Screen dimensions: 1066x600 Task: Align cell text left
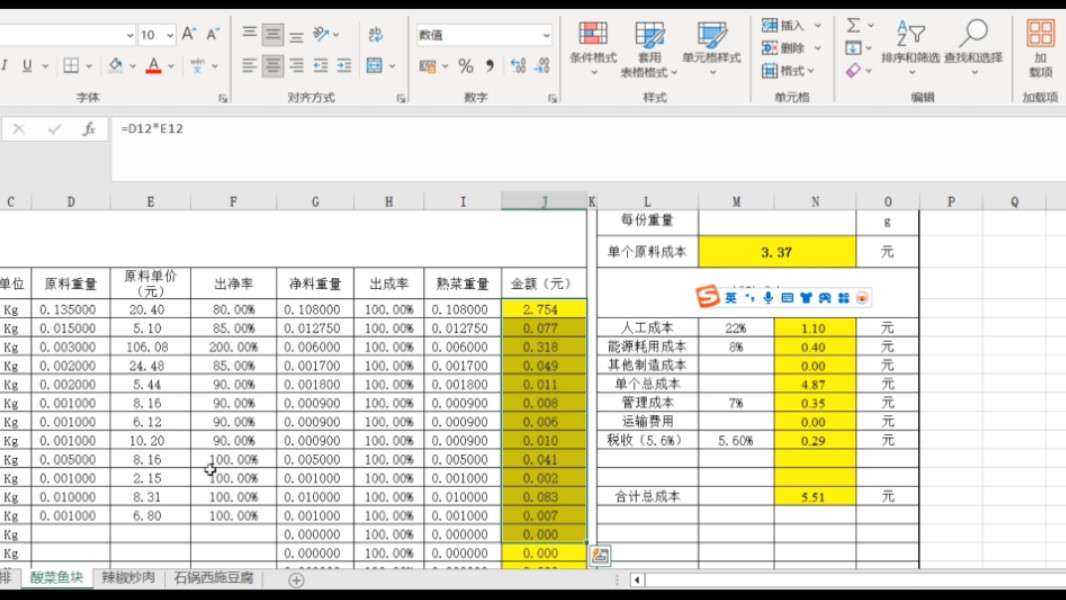tap(250, 65)
